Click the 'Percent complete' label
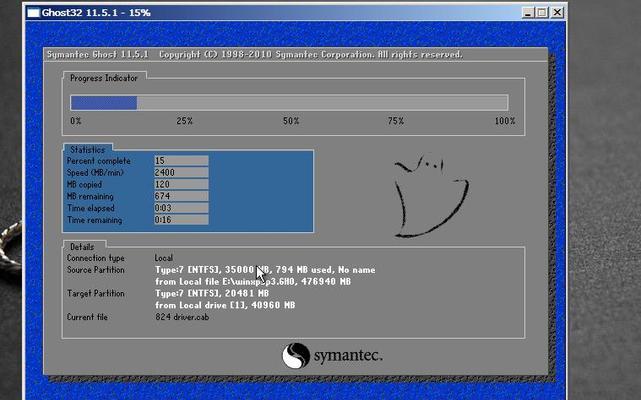This screenshot has height=400, width=641. coord(99,161)
